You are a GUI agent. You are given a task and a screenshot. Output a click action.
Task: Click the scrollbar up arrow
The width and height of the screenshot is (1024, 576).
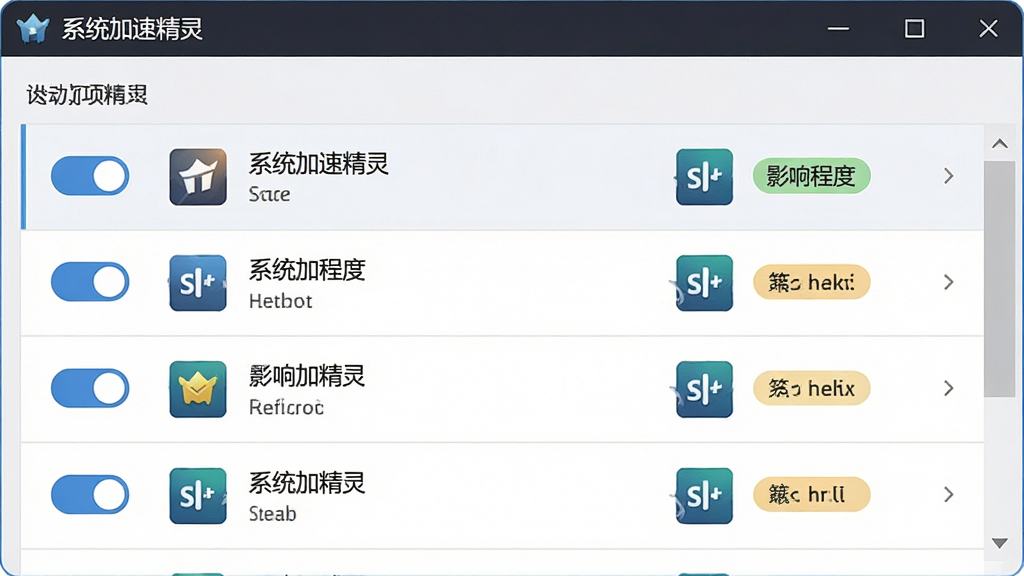[x=999, y=144]
